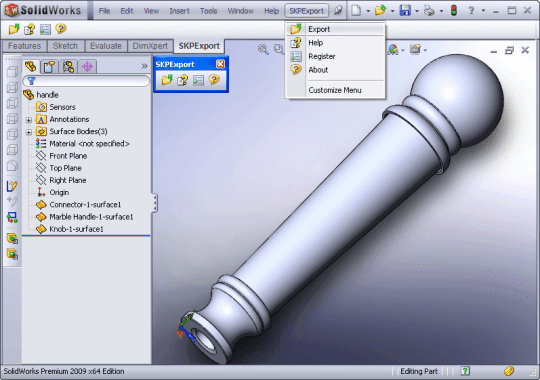Expand the Annotations node
The image size is (540, 380).
coord(29,120)
